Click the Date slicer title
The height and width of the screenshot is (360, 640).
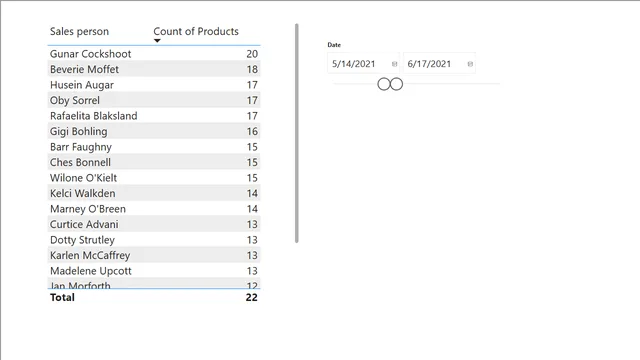pyautogui.click(x=334, y=45)
